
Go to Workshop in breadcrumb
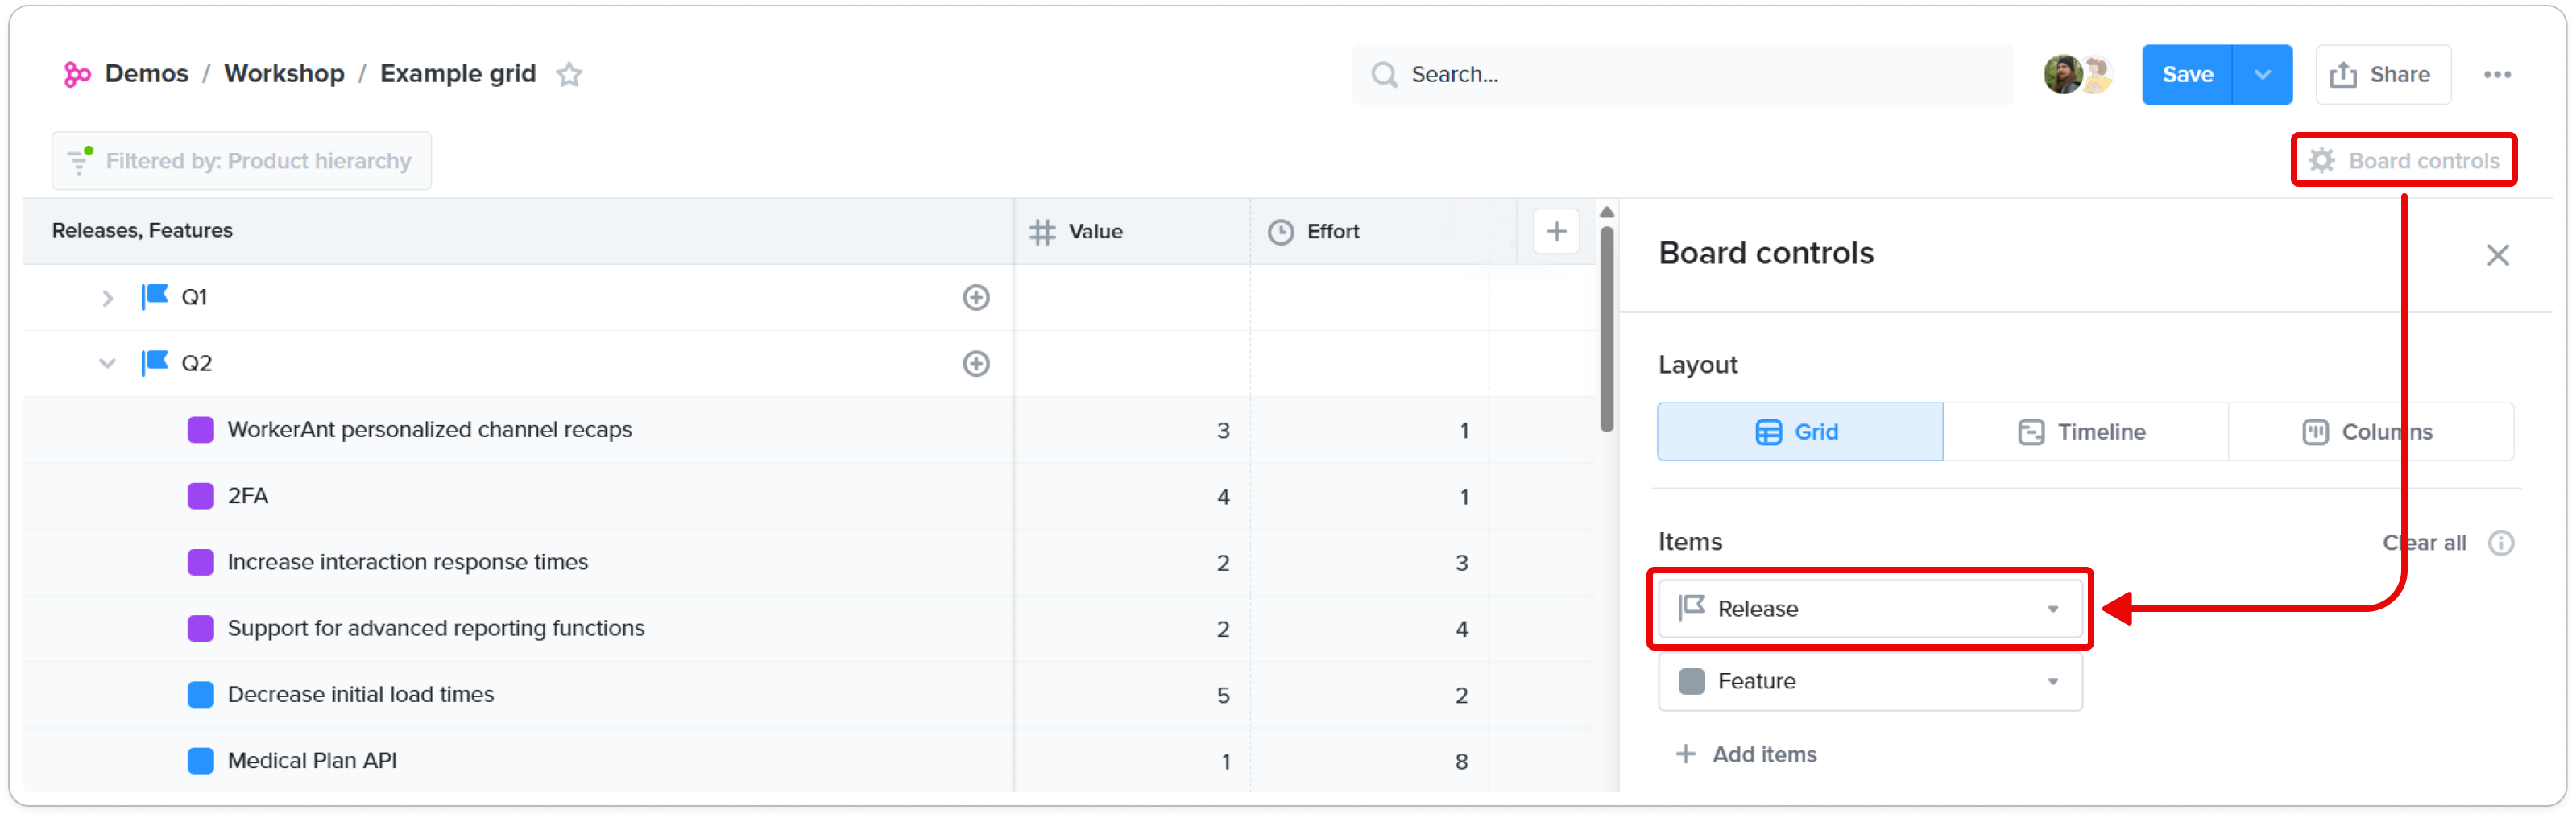(x=284, y=74)
